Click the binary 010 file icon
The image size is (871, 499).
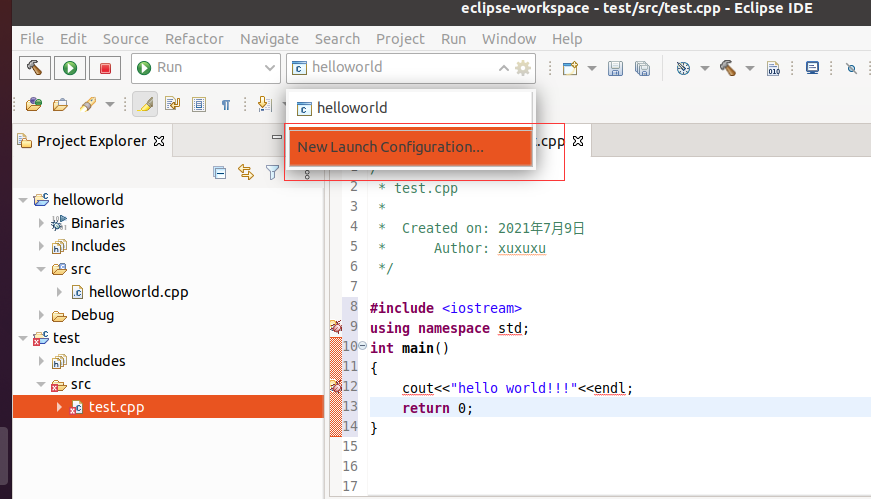(x=773, y=68)
